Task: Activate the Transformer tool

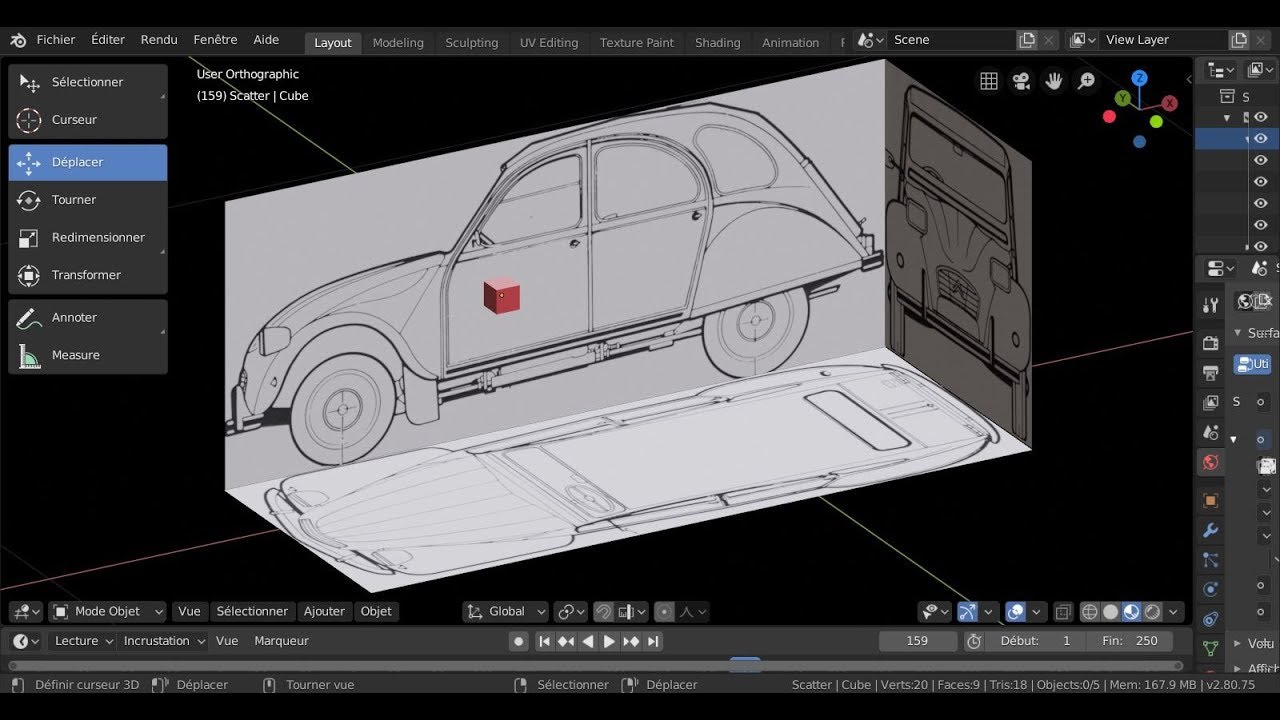Action: click(88, 275)
